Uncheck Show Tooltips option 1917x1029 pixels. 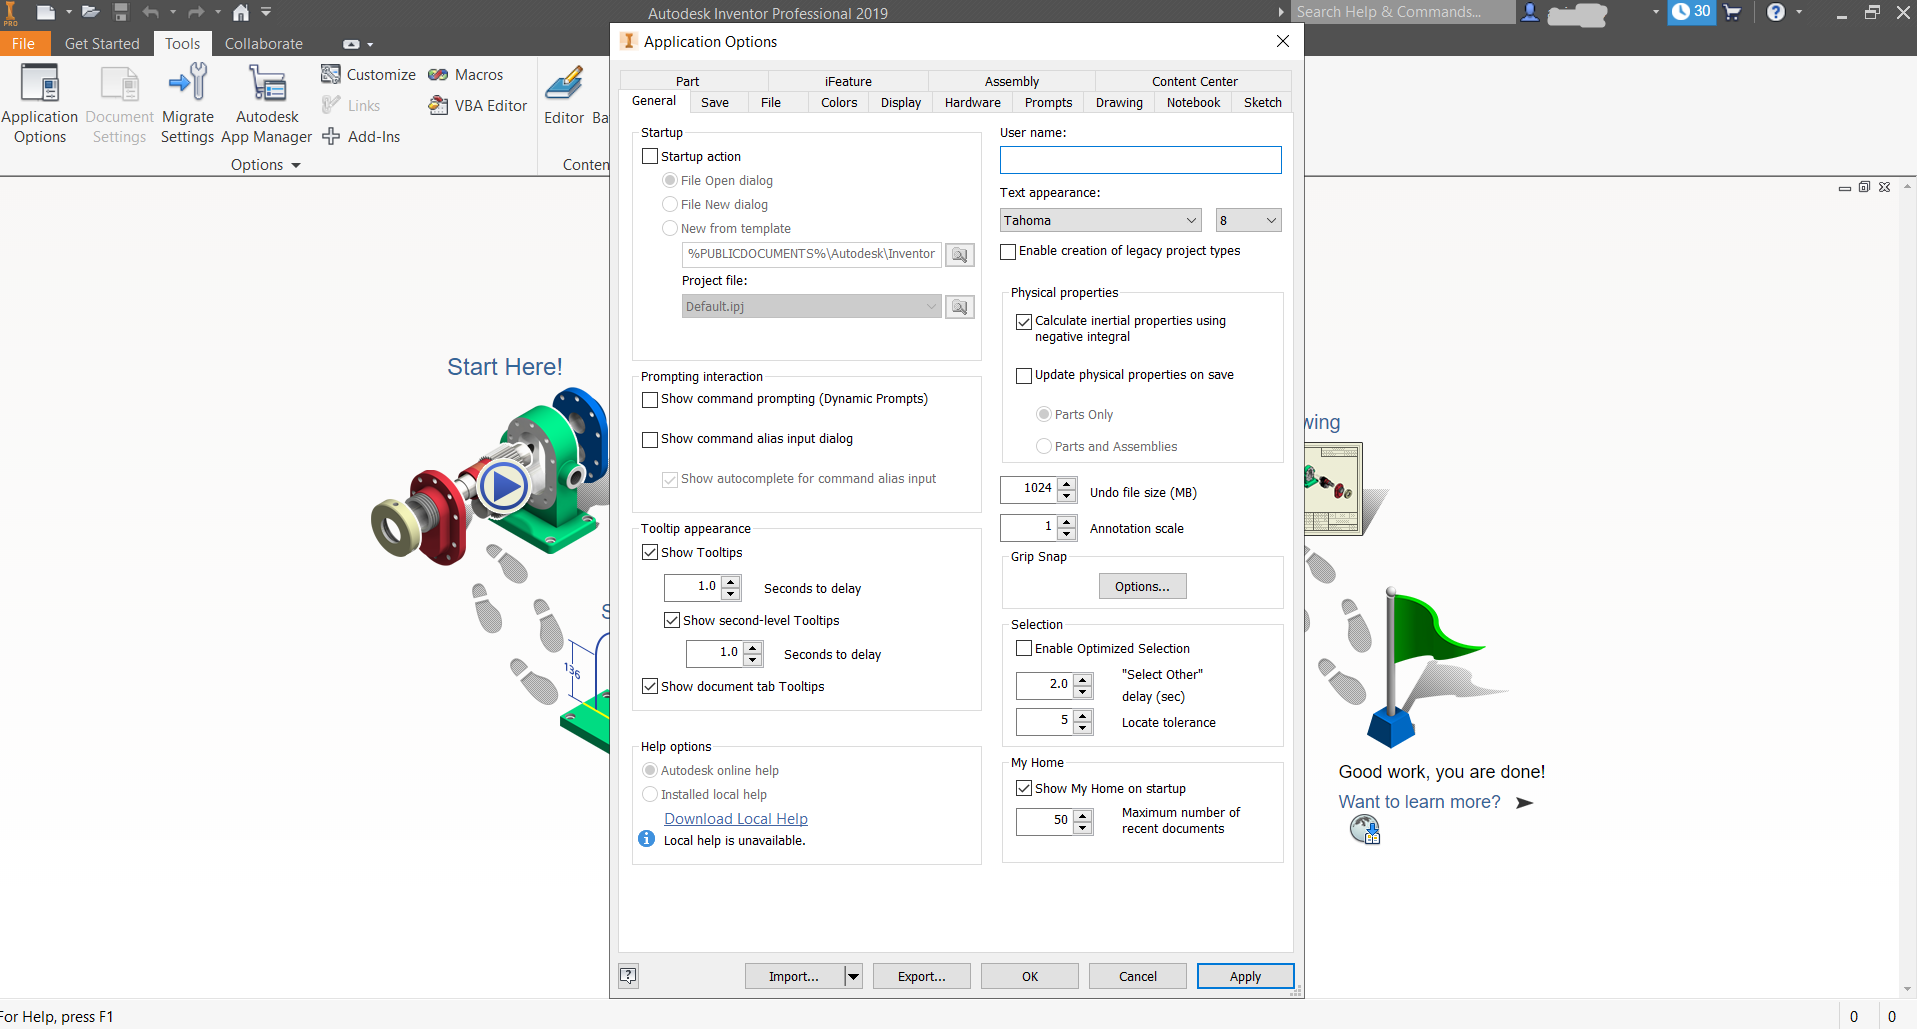(x=650, y=553)
